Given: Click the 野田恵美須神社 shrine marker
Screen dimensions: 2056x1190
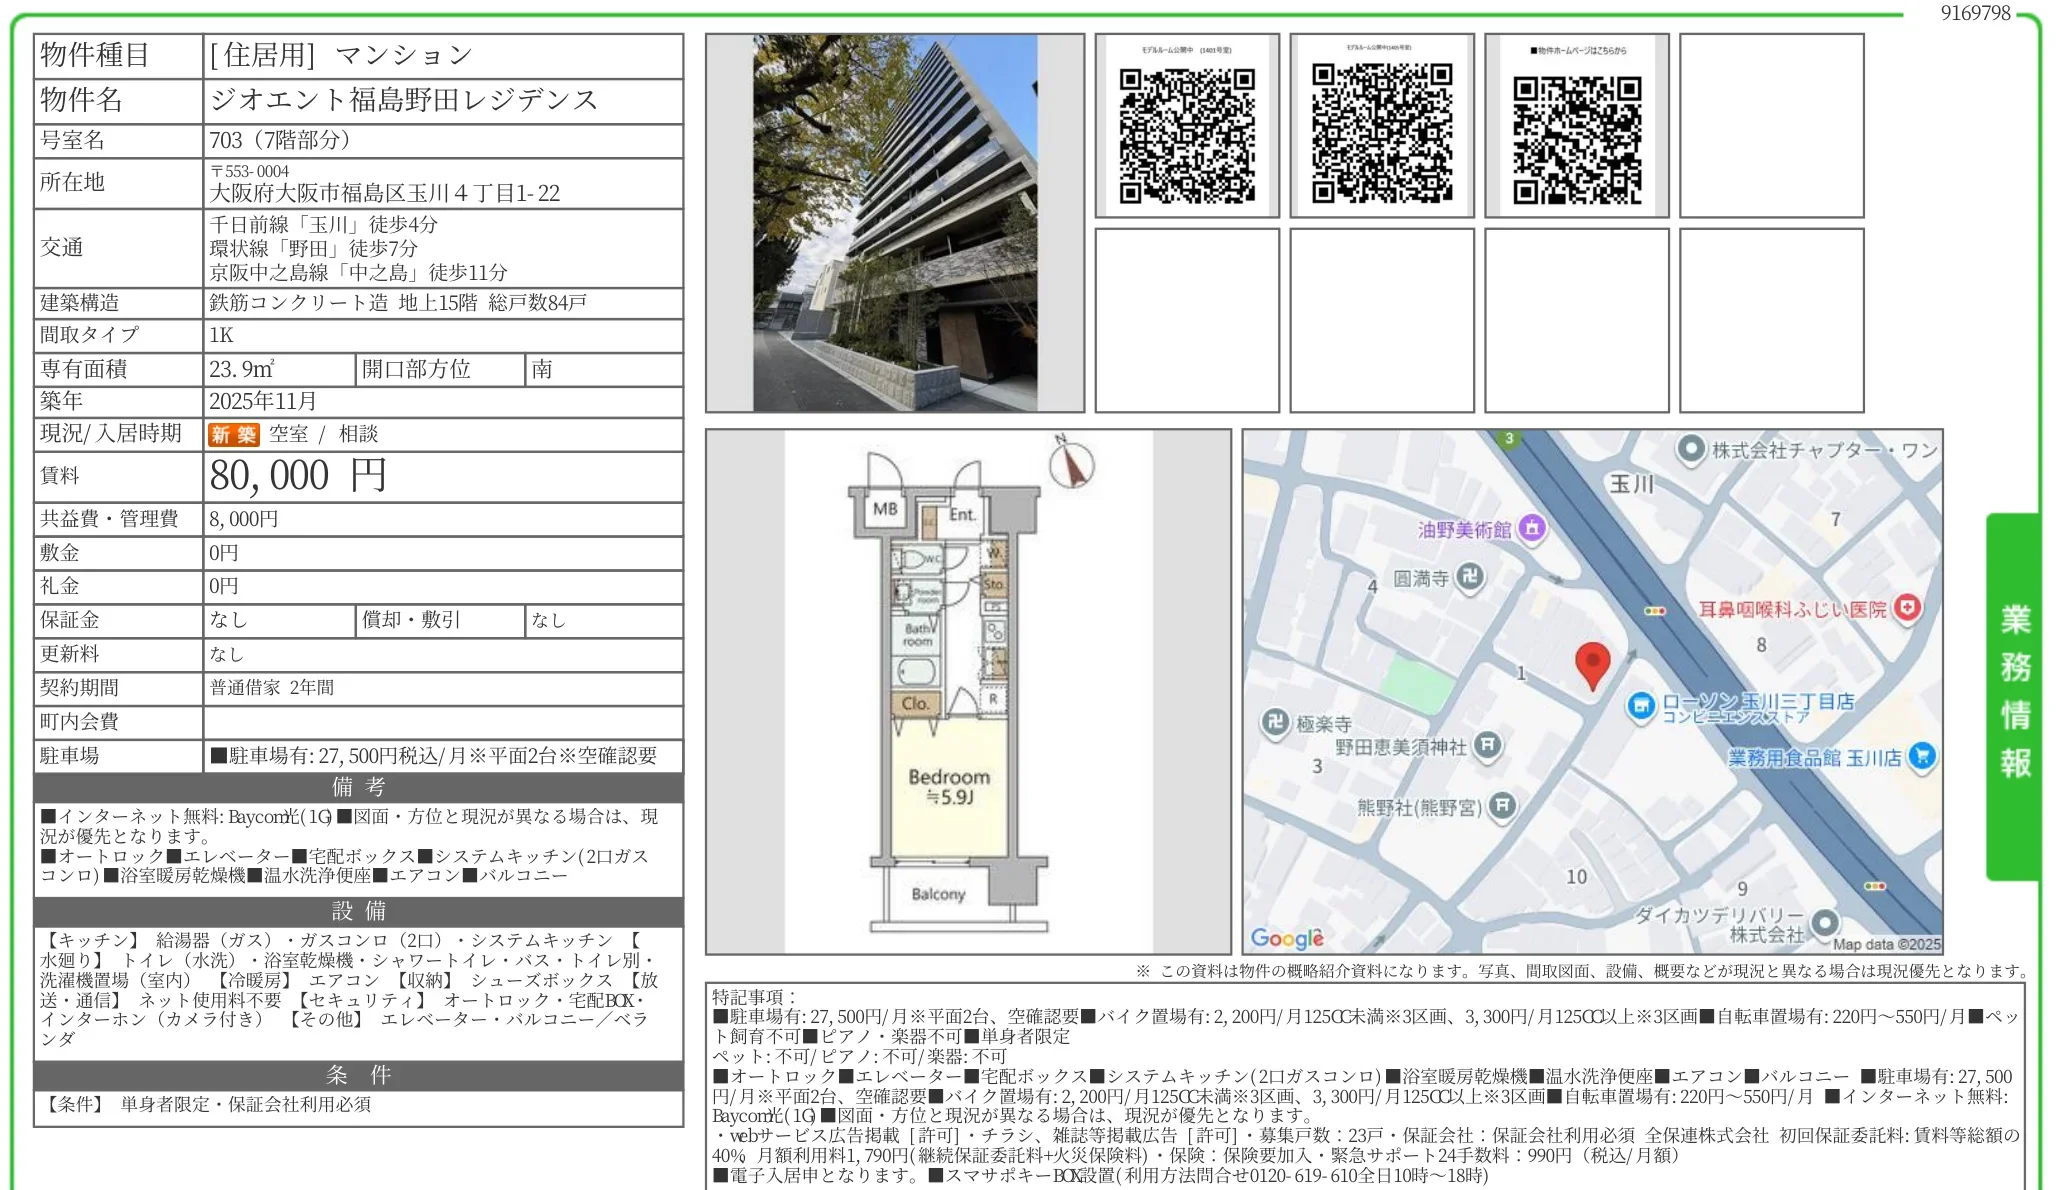Looking at the screenshot, I should [1488, 745].
